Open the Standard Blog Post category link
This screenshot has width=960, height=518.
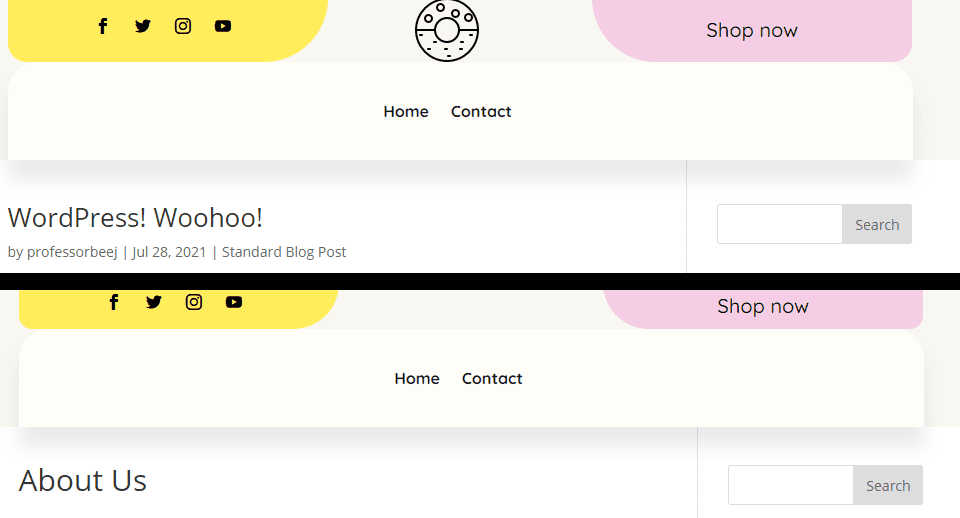(x=284, y=252)
